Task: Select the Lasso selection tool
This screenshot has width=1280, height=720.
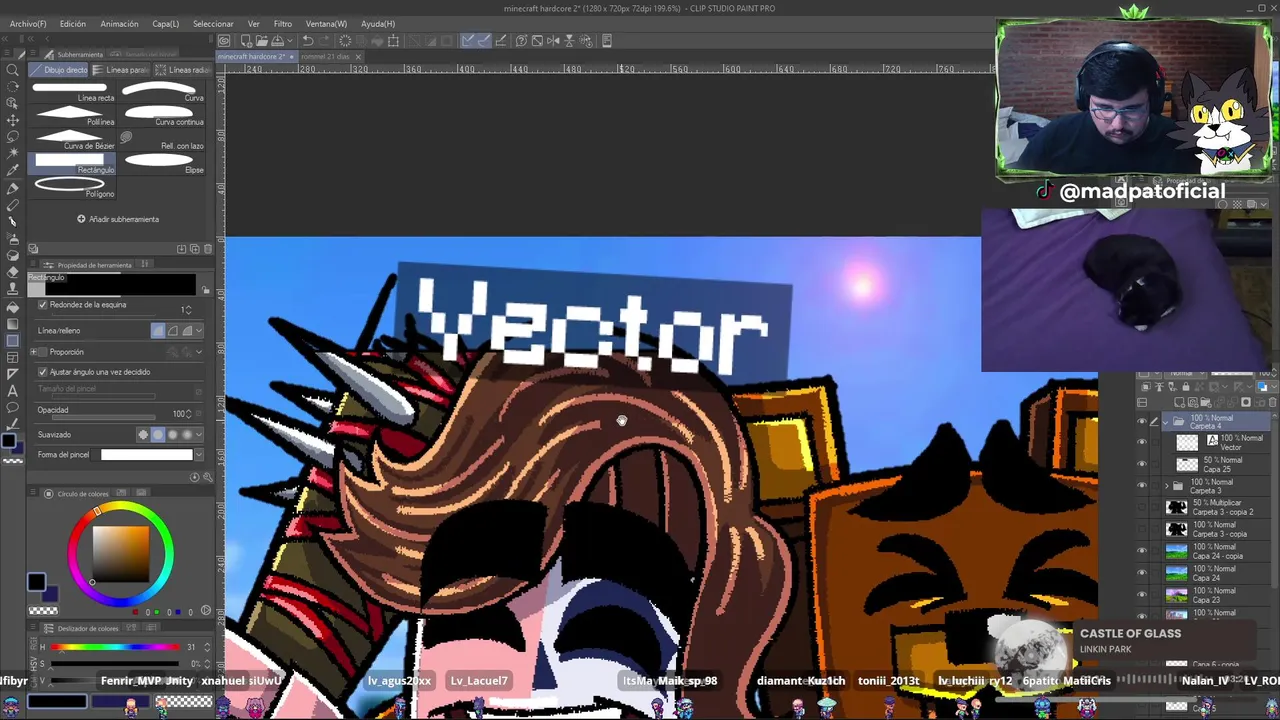Action: click(12, 137)
